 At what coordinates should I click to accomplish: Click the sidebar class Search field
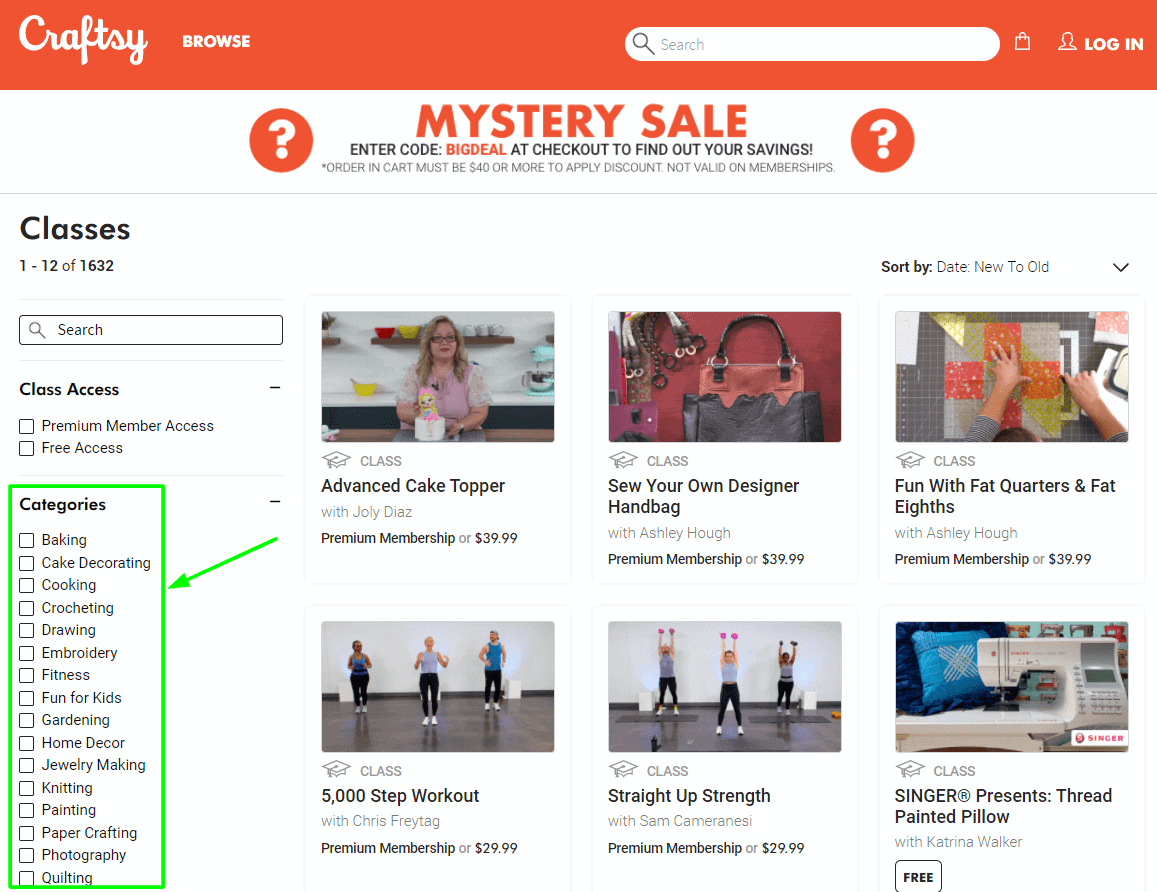(x=151, y=330)
